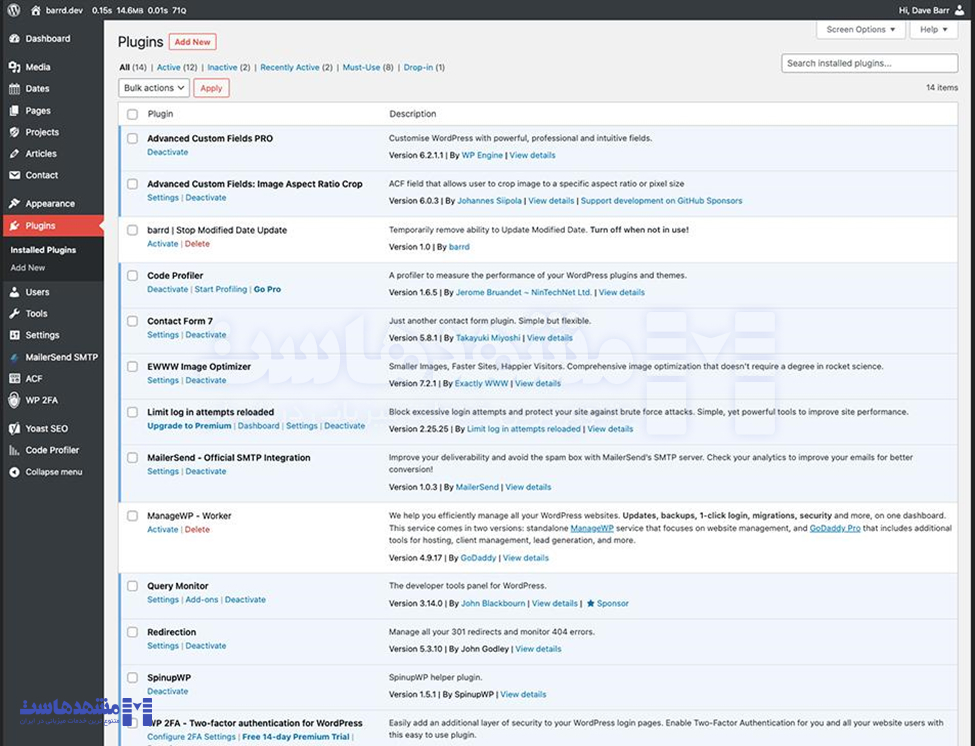Toggle the select-all checkbox in the table header
Viewport: 975px width, 746px height.
pos(132,114)
